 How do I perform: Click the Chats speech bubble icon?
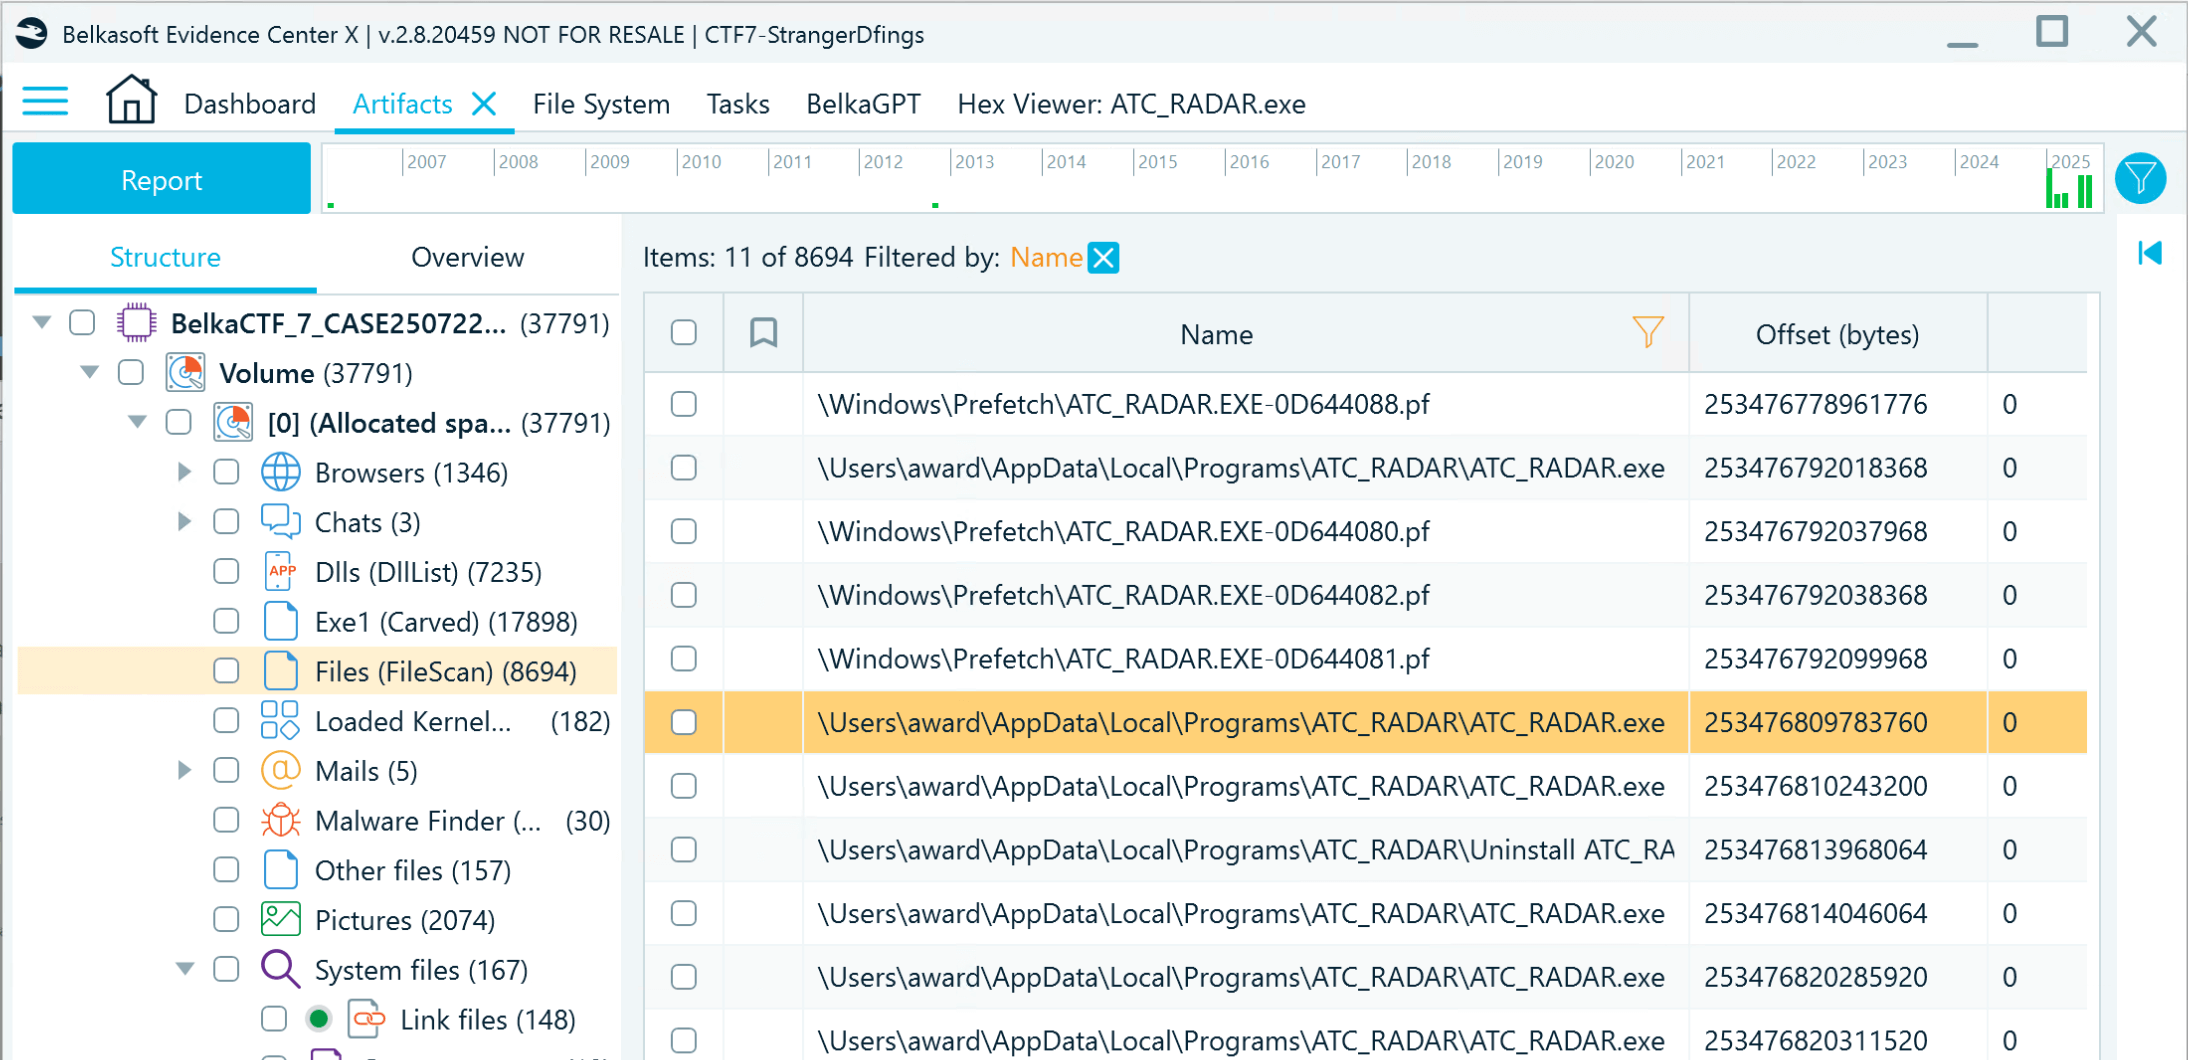pos(281,522)
